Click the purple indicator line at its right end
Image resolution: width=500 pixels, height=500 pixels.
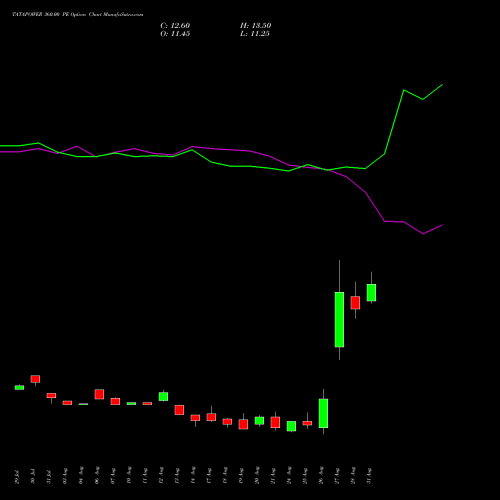[442, 225]
